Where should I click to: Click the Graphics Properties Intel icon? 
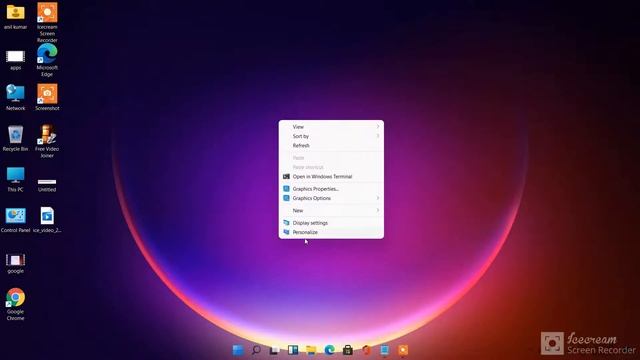pos(286,189)
